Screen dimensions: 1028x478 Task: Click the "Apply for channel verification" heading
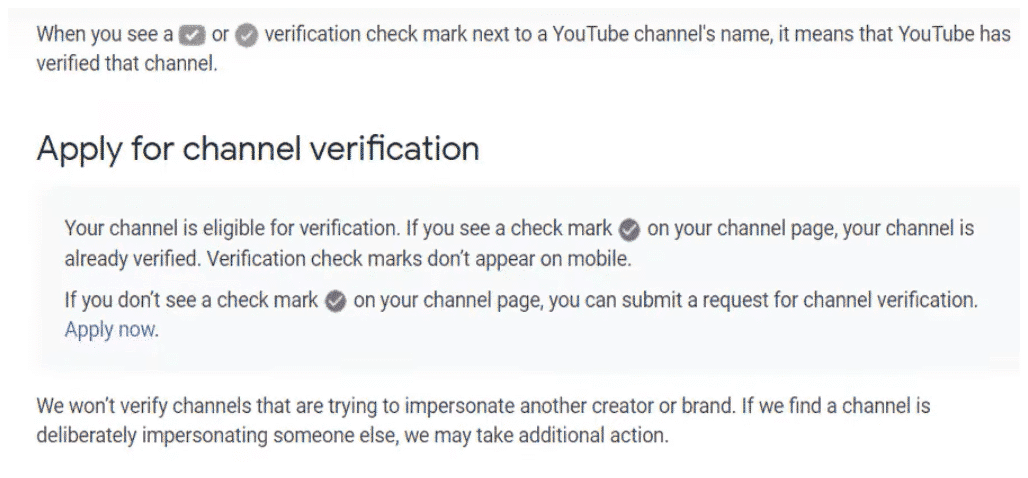click(258, 149)
